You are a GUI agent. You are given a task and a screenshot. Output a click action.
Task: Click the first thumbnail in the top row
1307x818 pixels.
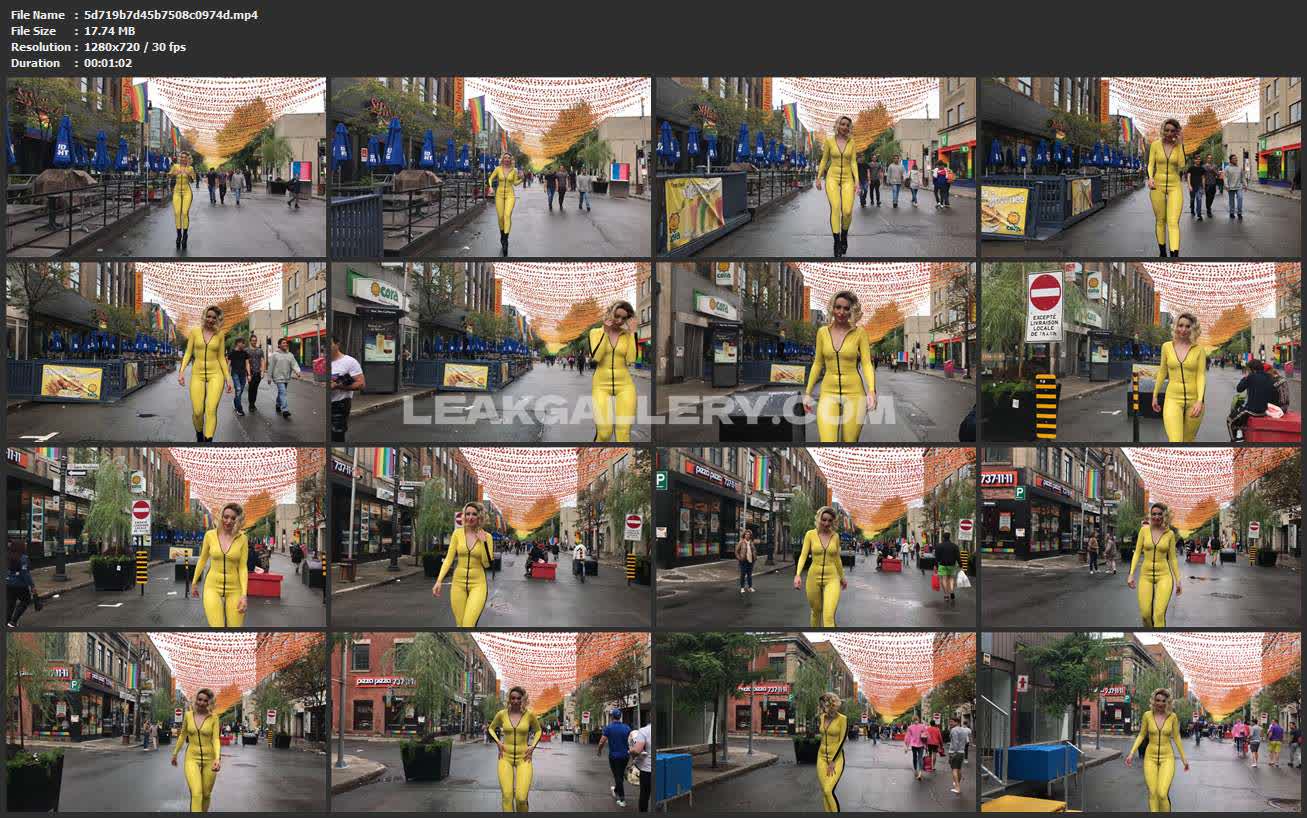[x=166, y=167]
